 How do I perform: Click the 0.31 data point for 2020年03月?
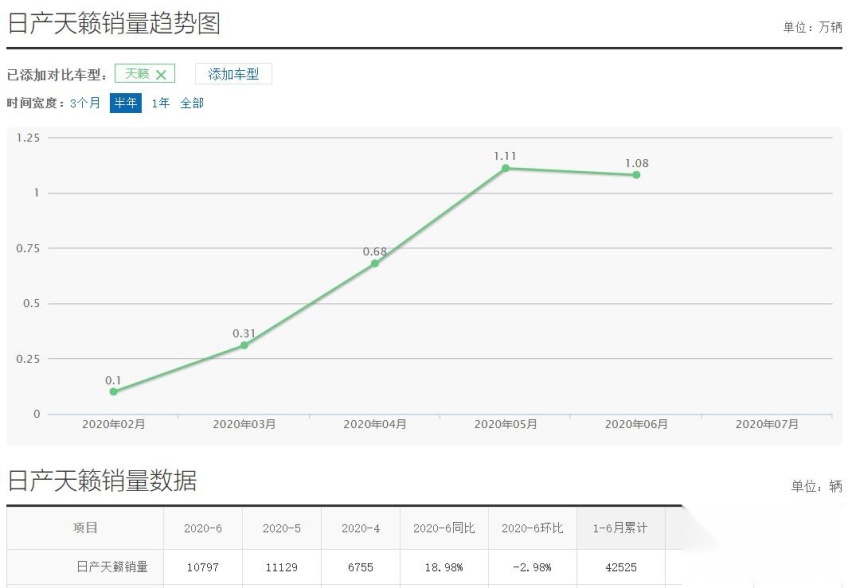click(244, 345)
